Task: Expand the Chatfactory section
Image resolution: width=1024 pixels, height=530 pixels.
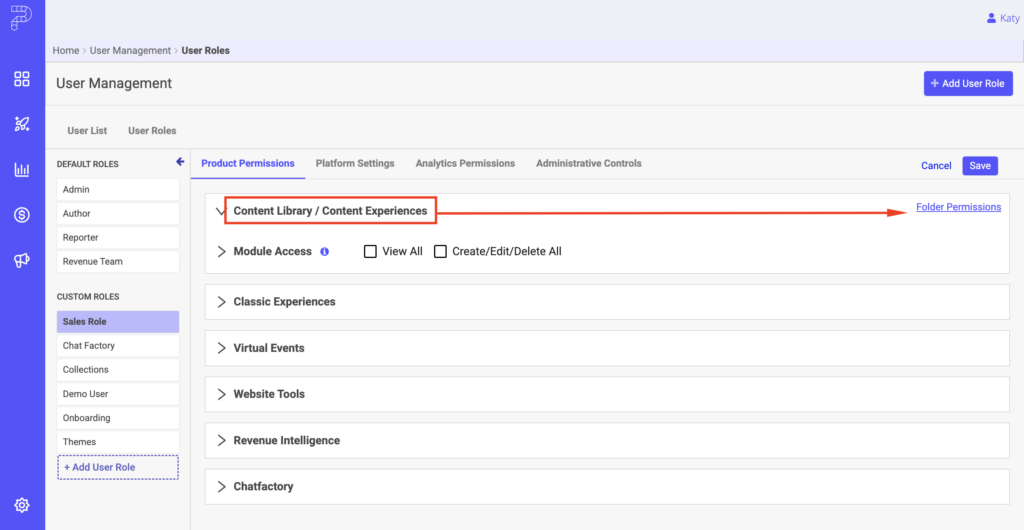Action: point(221,486)
